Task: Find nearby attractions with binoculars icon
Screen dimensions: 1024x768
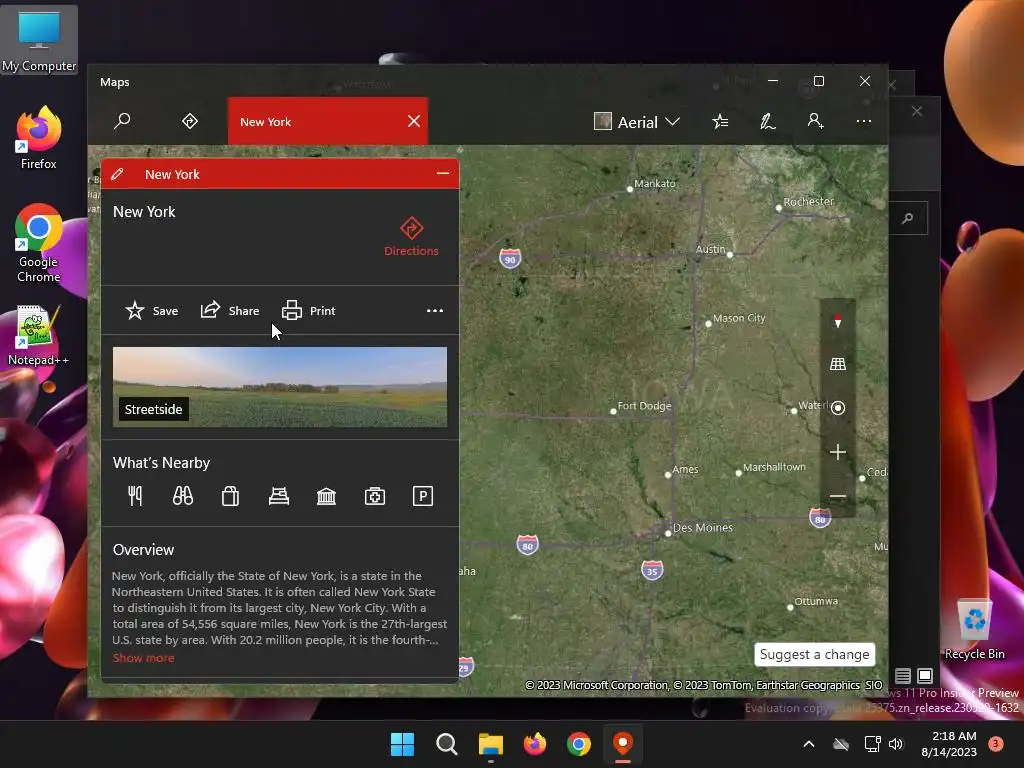Action: tap(183, 496)
